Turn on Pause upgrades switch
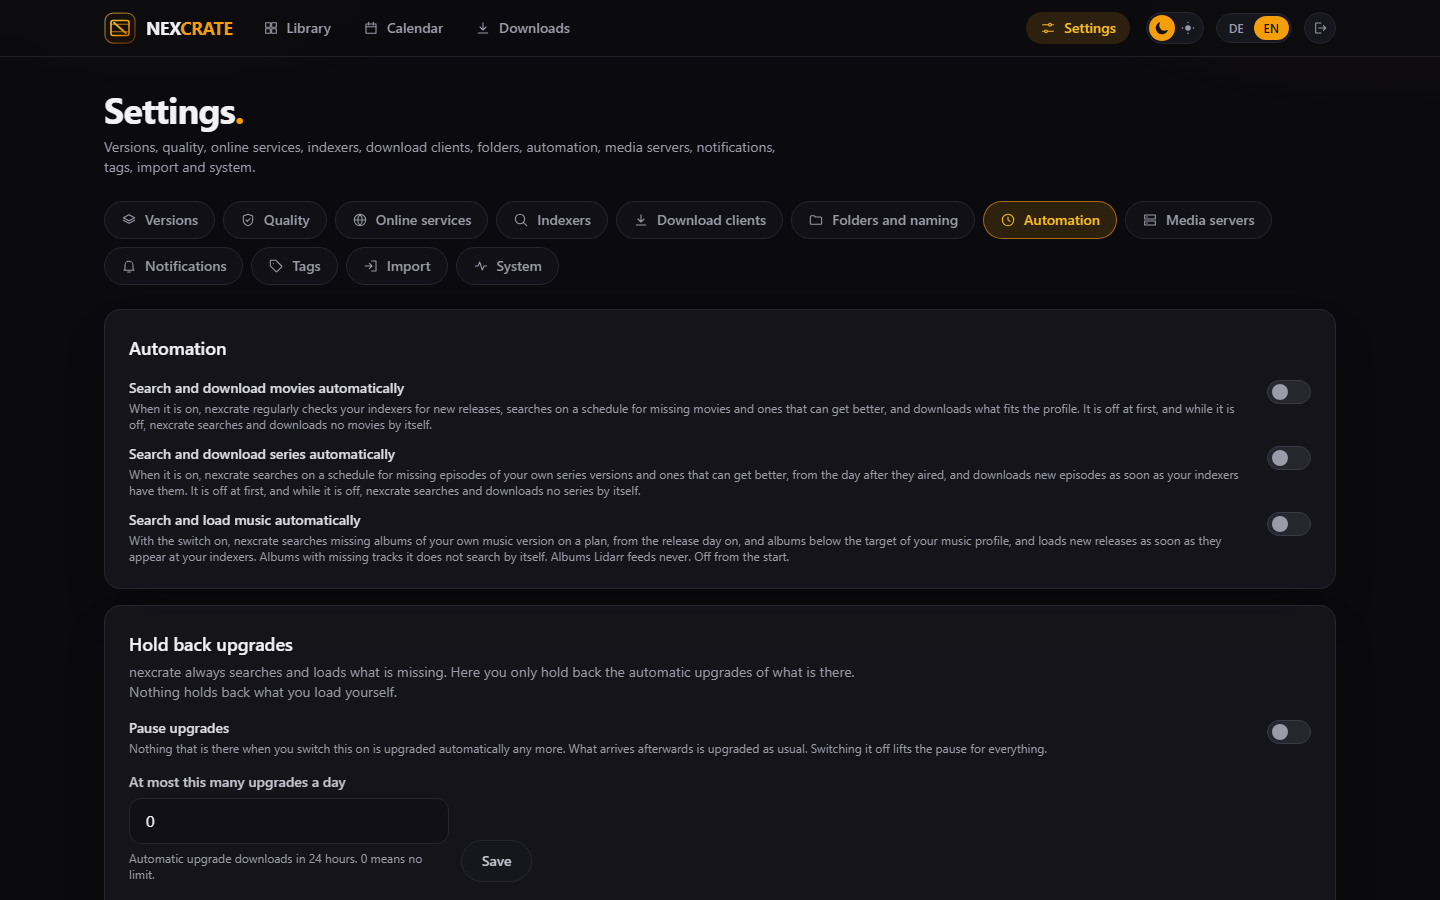Viewport: 1440px width, 900px height. [1289, 732]
